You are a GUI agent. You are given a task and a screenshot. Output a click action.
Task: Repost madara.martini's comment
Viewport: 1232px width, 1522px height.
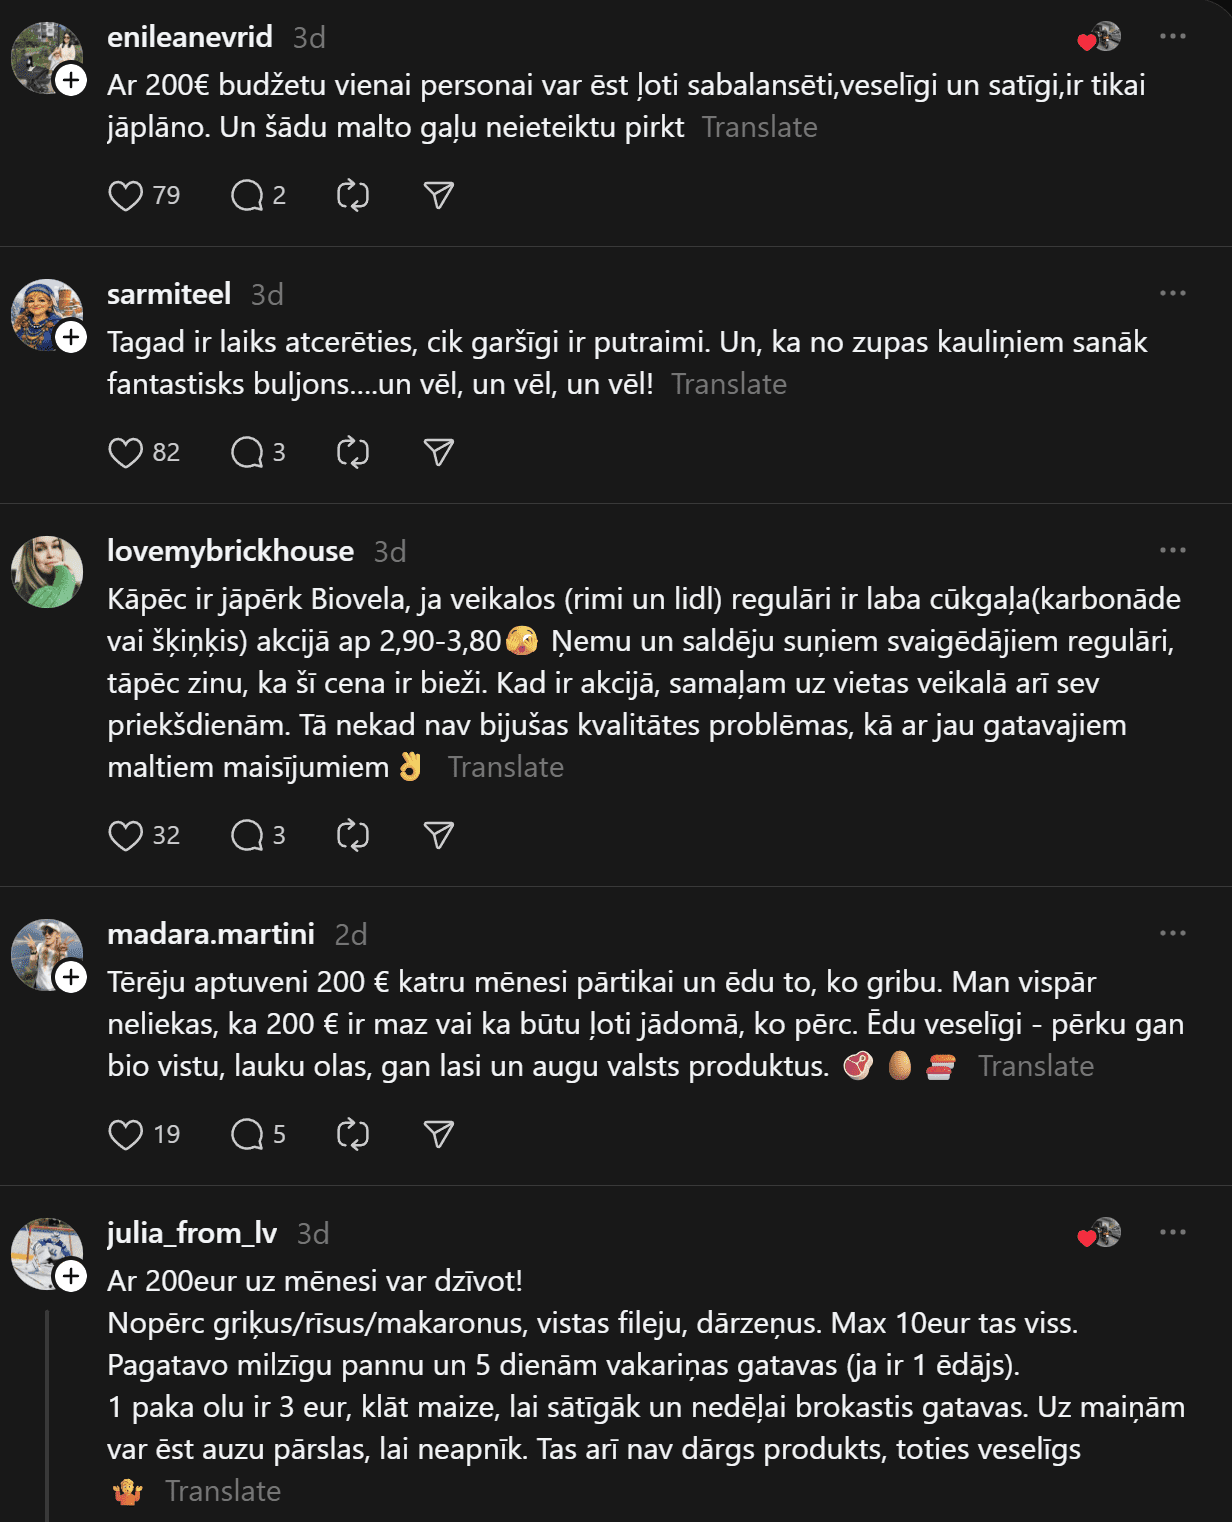(353, 1135)
